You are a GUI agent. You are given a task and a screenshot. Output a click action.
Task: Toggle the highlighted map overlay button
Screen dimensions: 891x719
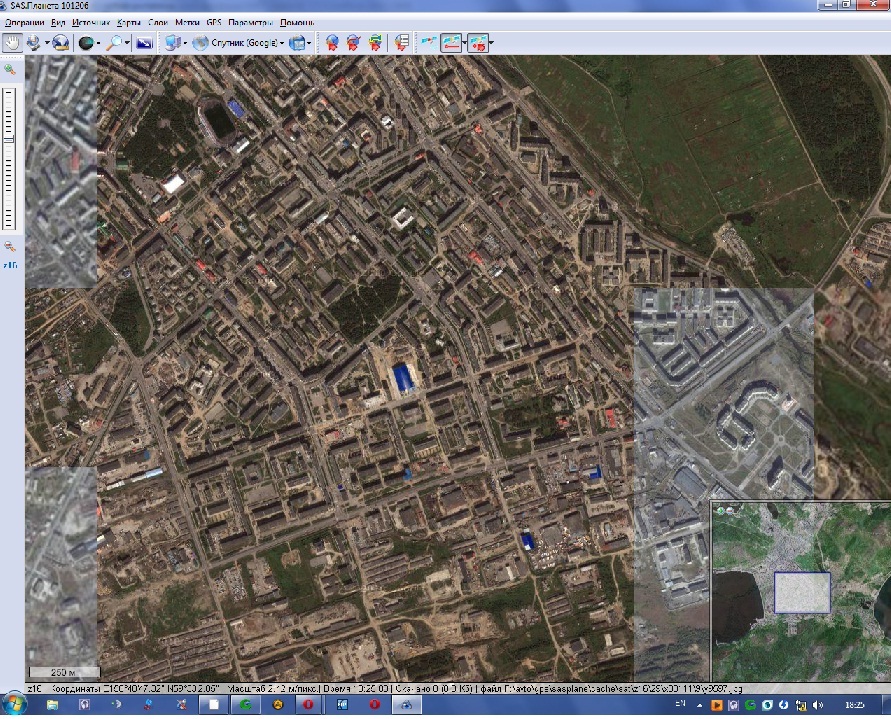(x=452, y=43)
